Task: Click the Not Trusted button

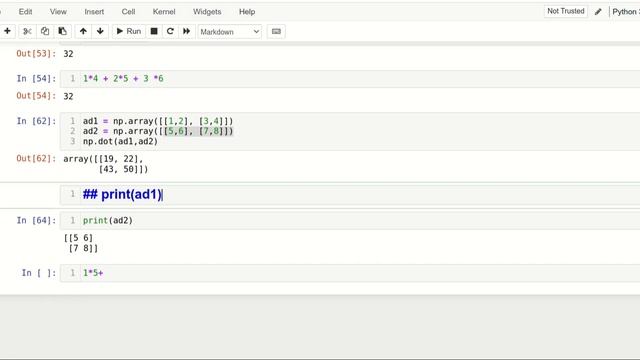Action: 566,11
